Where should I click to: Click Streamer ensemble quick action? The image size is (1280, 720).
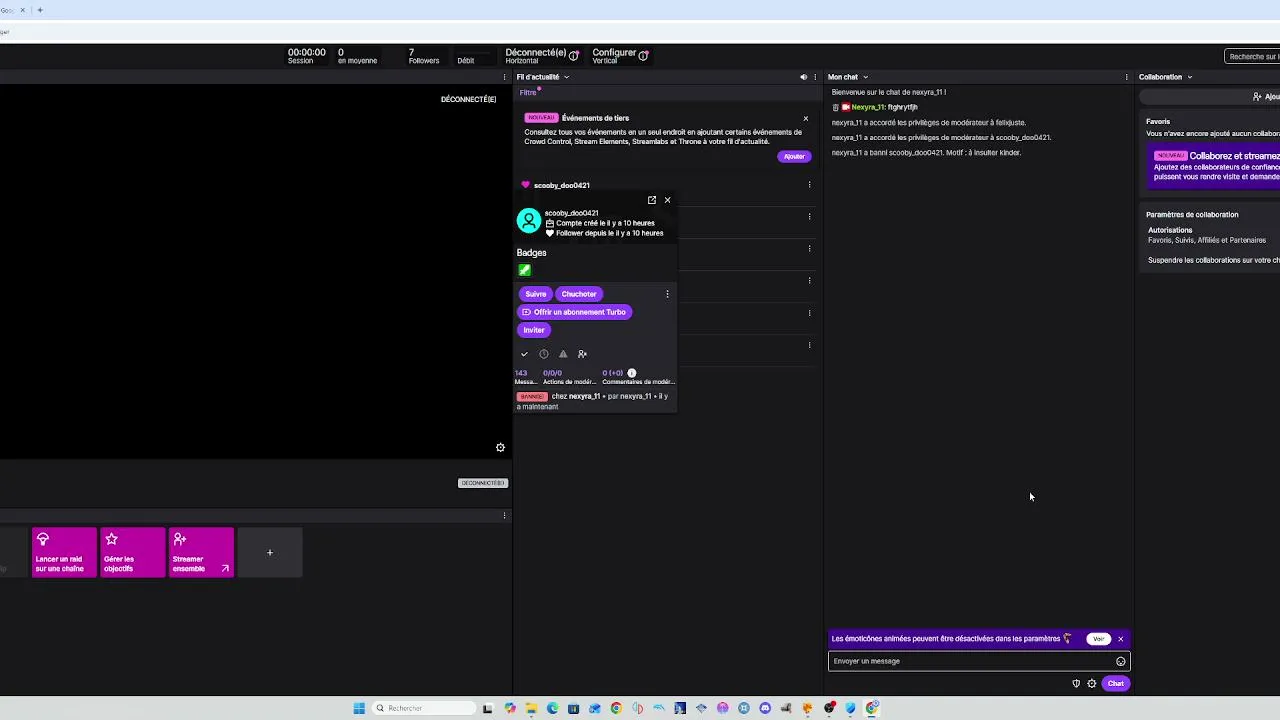pos(201,553)
